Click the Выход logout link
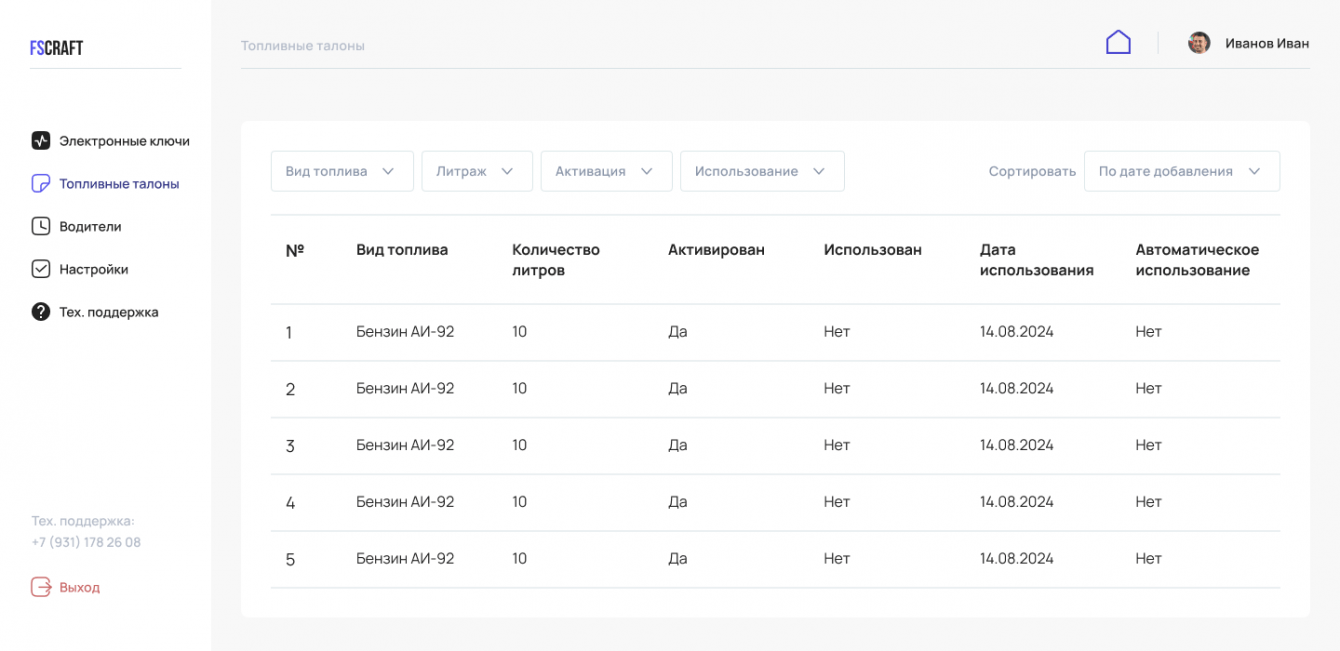Image resolution: width=1340 pixels, height=651 pixels. click(x=79, y=587)
